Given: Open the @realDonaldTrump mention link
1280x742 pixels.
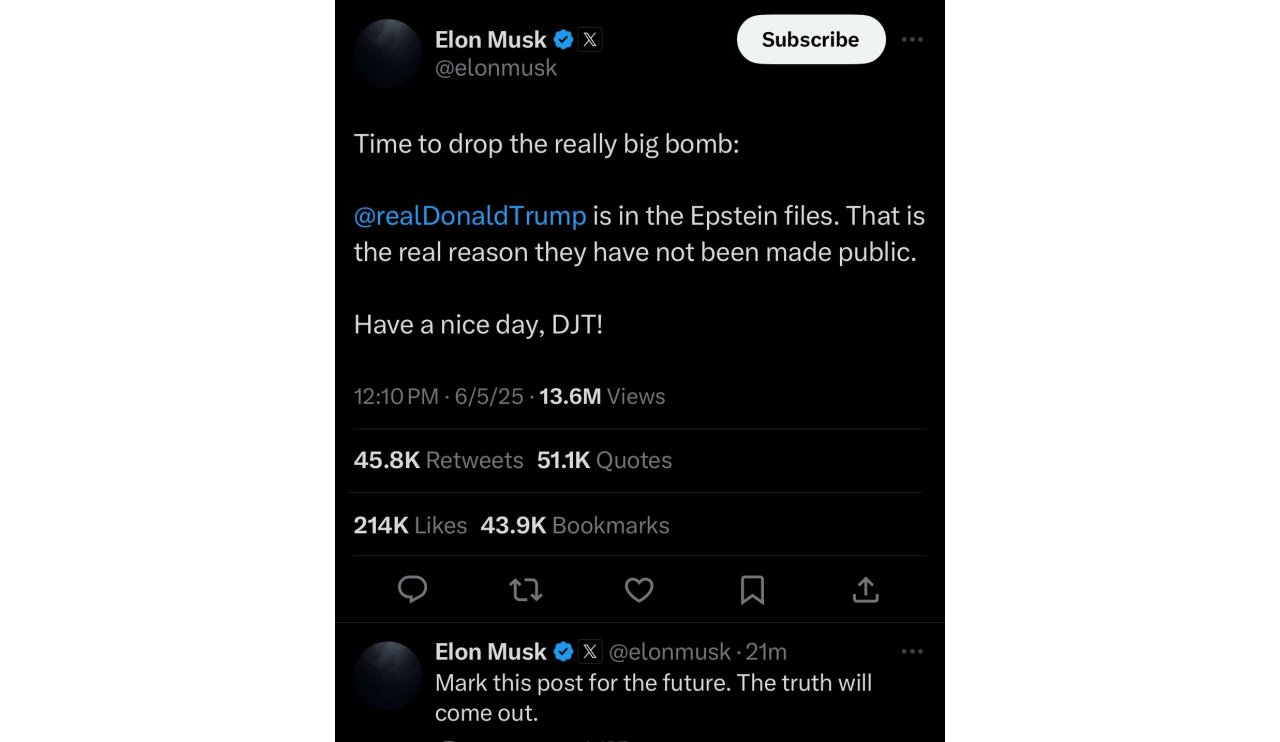Looking at the screenshot, I should coord(470,216).
